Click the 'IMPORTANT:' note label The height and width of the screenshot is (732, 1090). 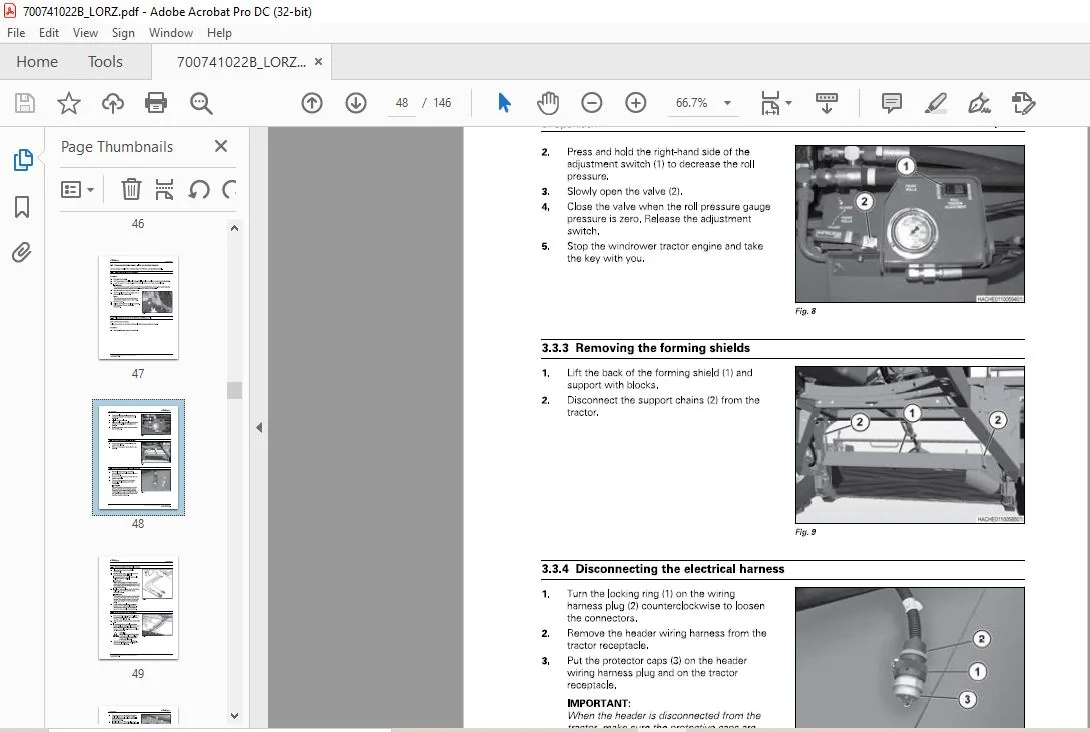[599, 703]
